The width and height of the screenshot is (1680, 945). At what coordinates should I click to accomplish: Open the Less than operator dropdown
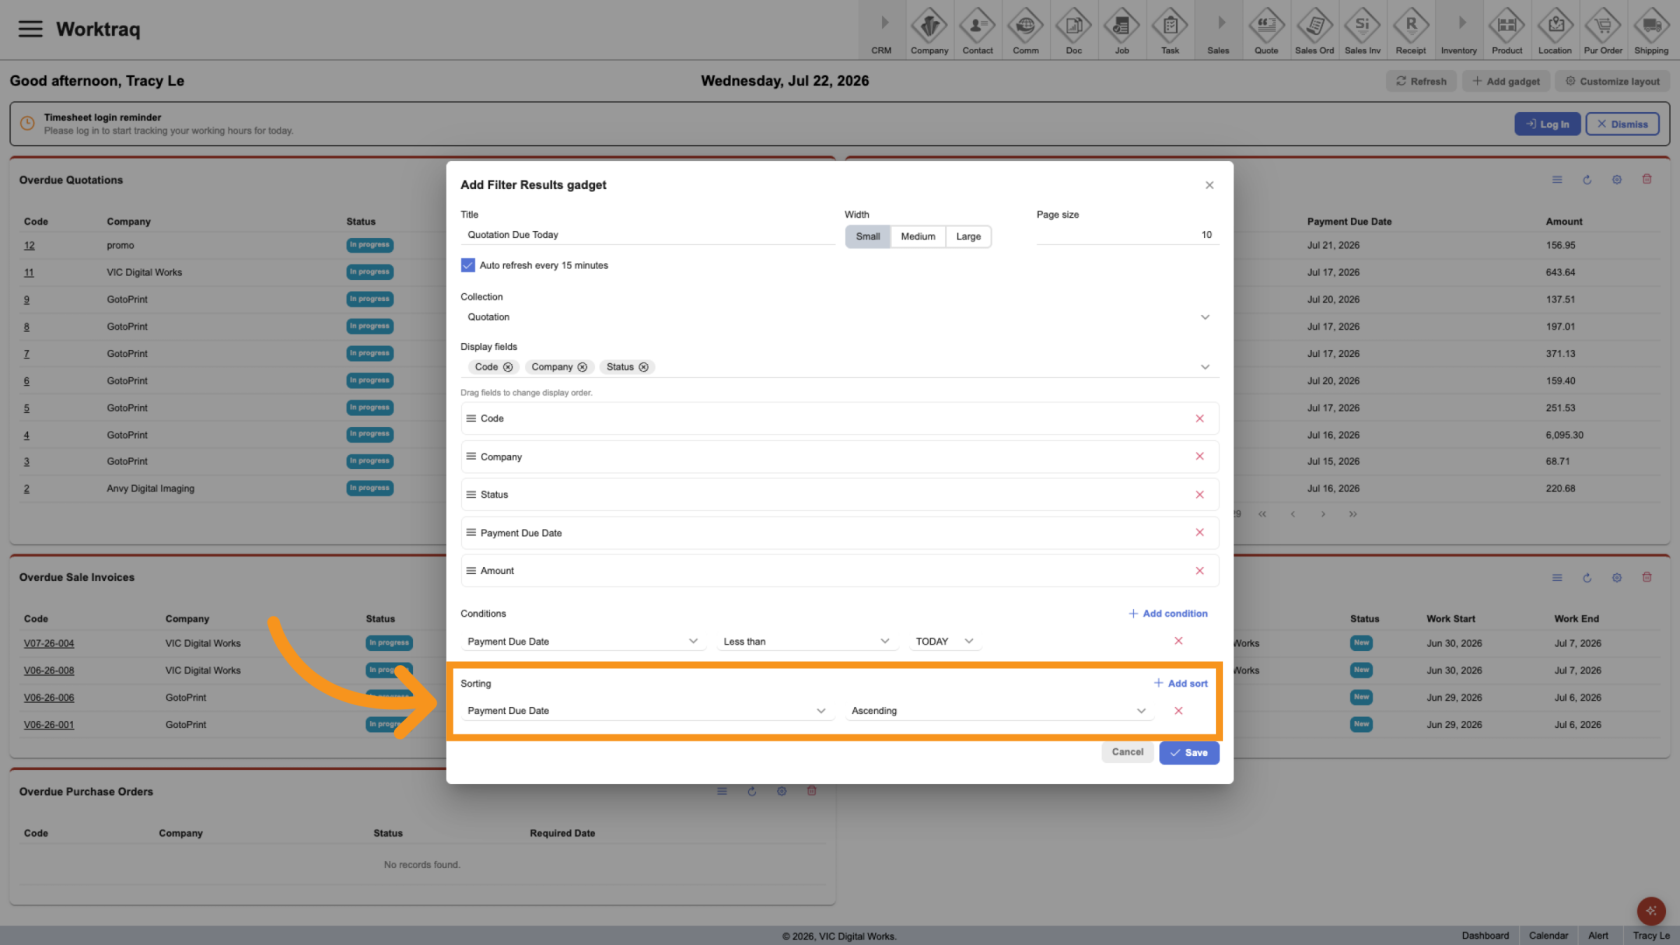(x=806, y=641)
